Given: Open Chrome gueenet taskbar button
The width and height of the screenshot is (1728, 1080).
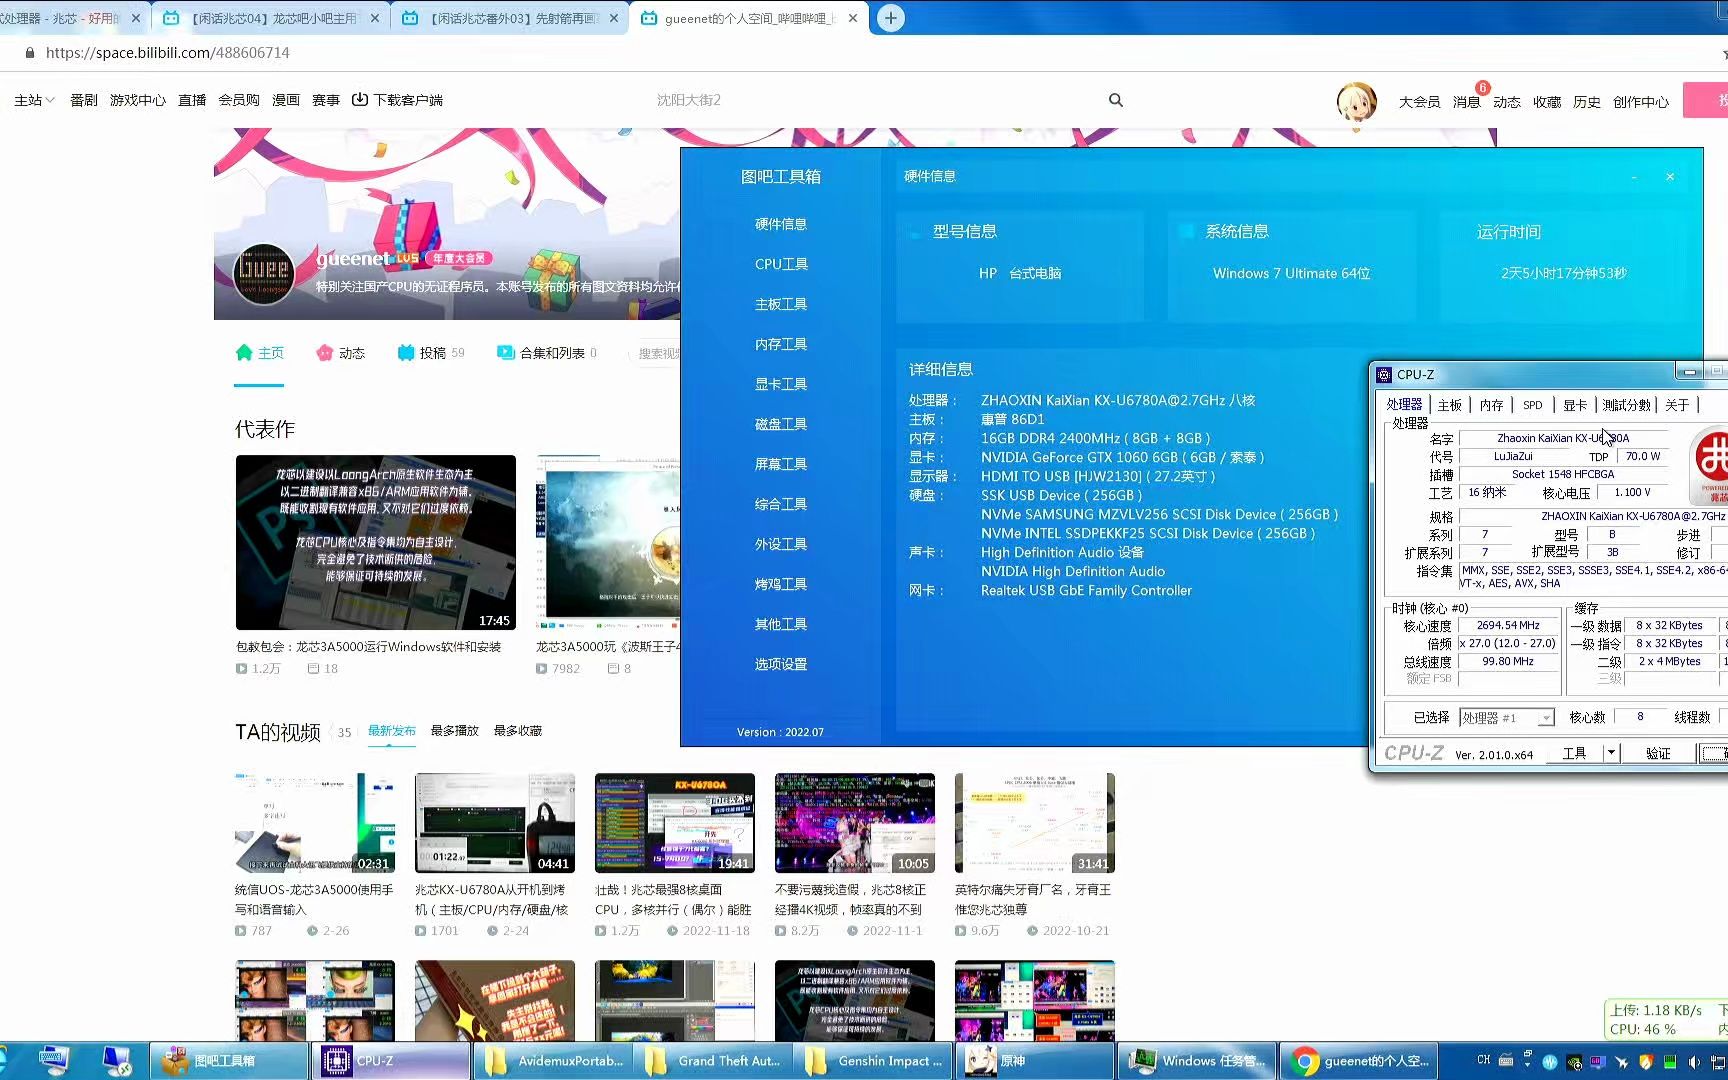Looking at the screenshot, I should point(1359,1061).
